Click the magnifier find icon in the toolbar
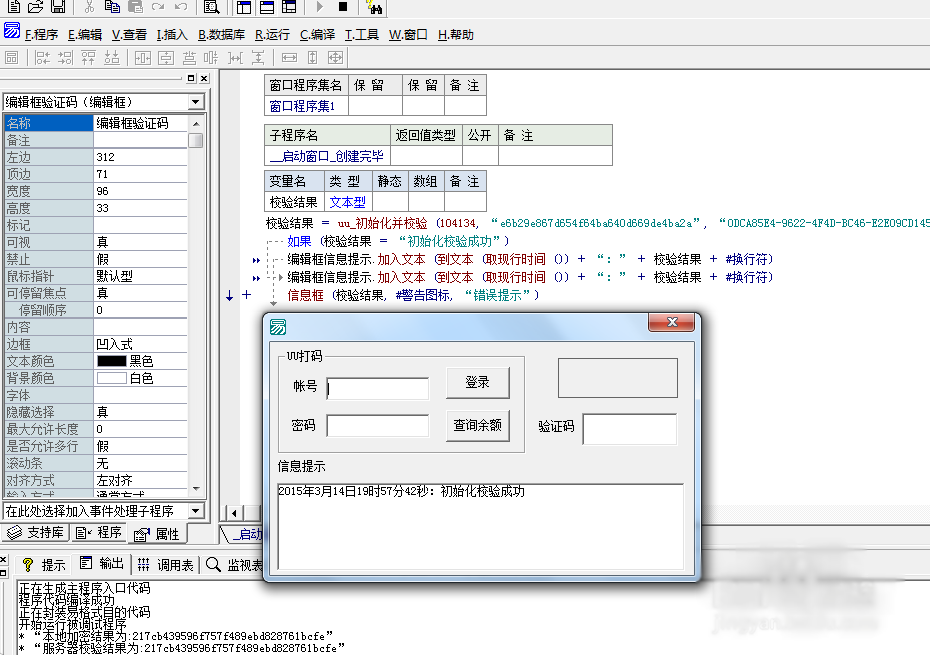Screen dimensions: 930x655 click(211, 7)
